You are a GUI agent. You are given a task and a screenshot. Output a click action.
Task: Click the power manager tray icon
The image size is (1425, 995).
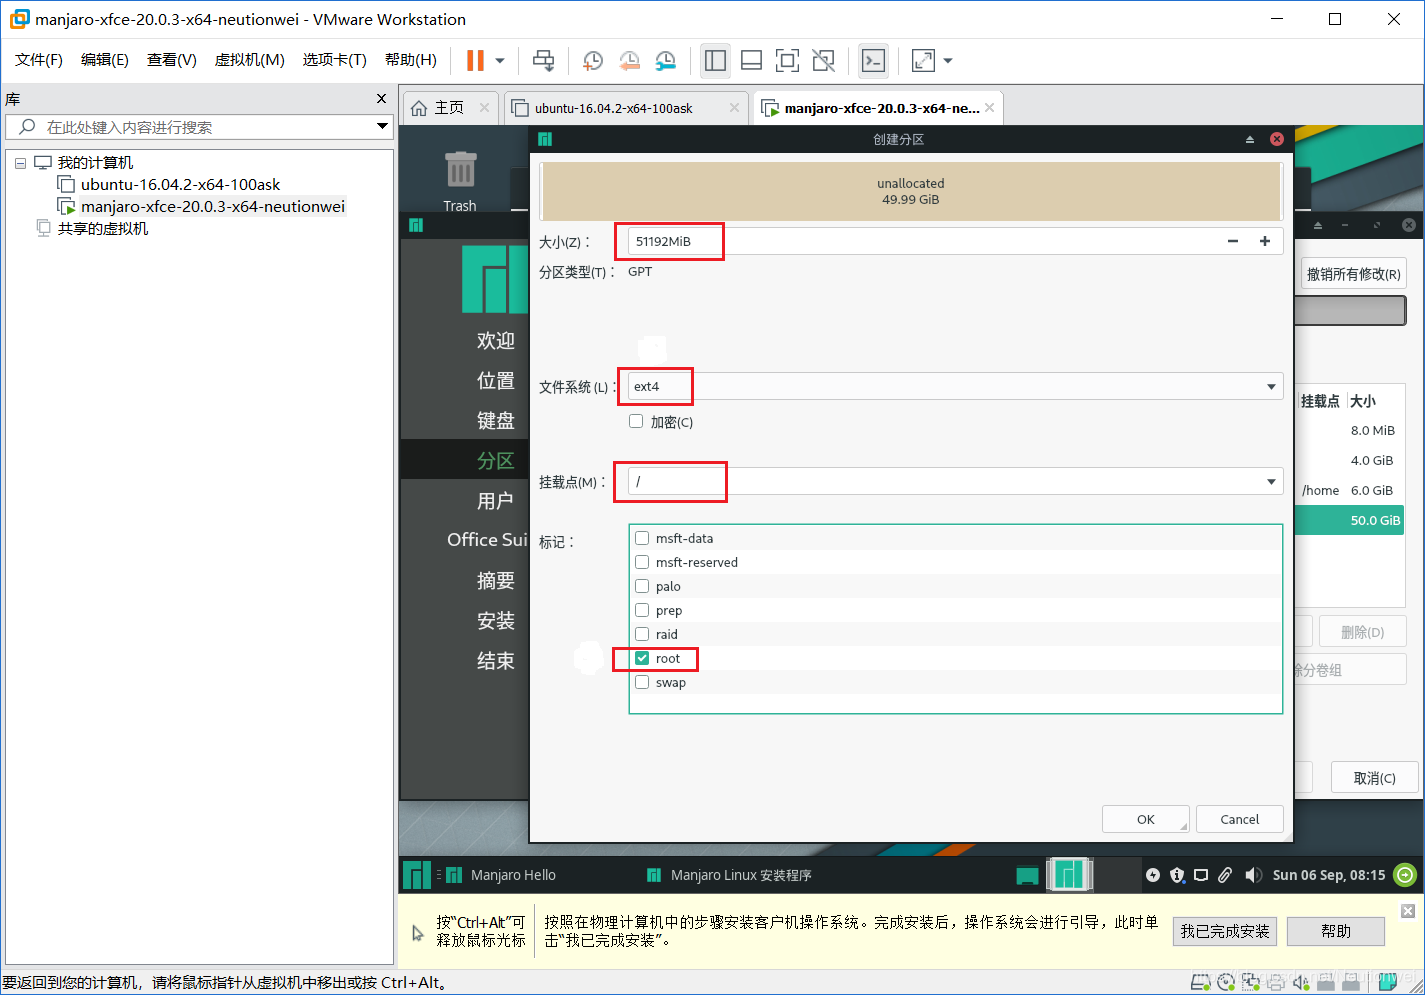coord(1153,875)
